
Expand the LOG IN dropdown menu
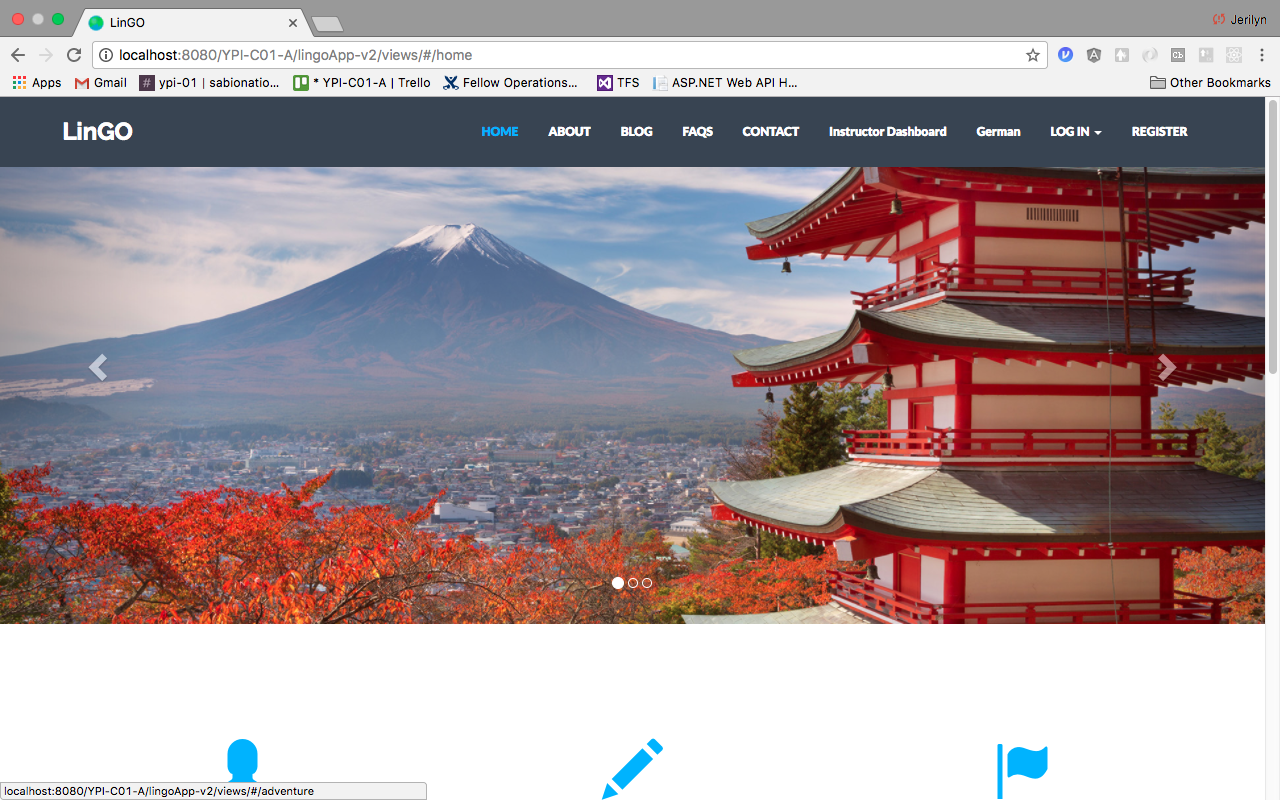(1075, 132)
